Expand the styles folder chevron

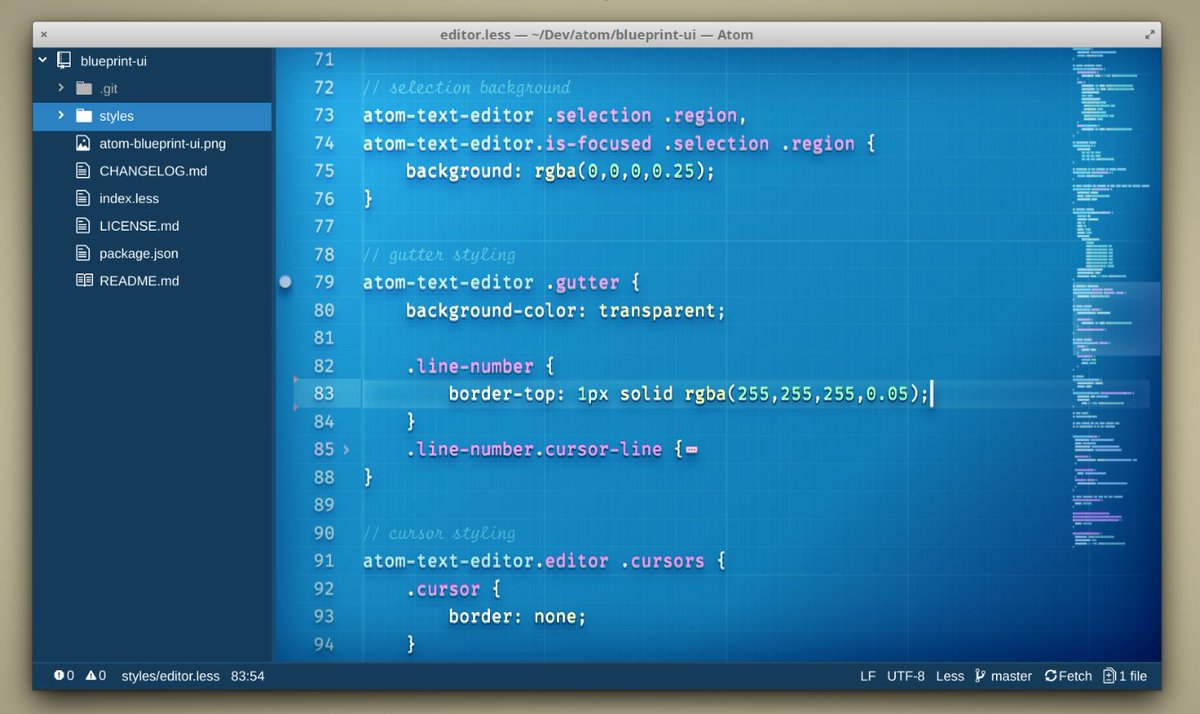[x=61, y=116]
